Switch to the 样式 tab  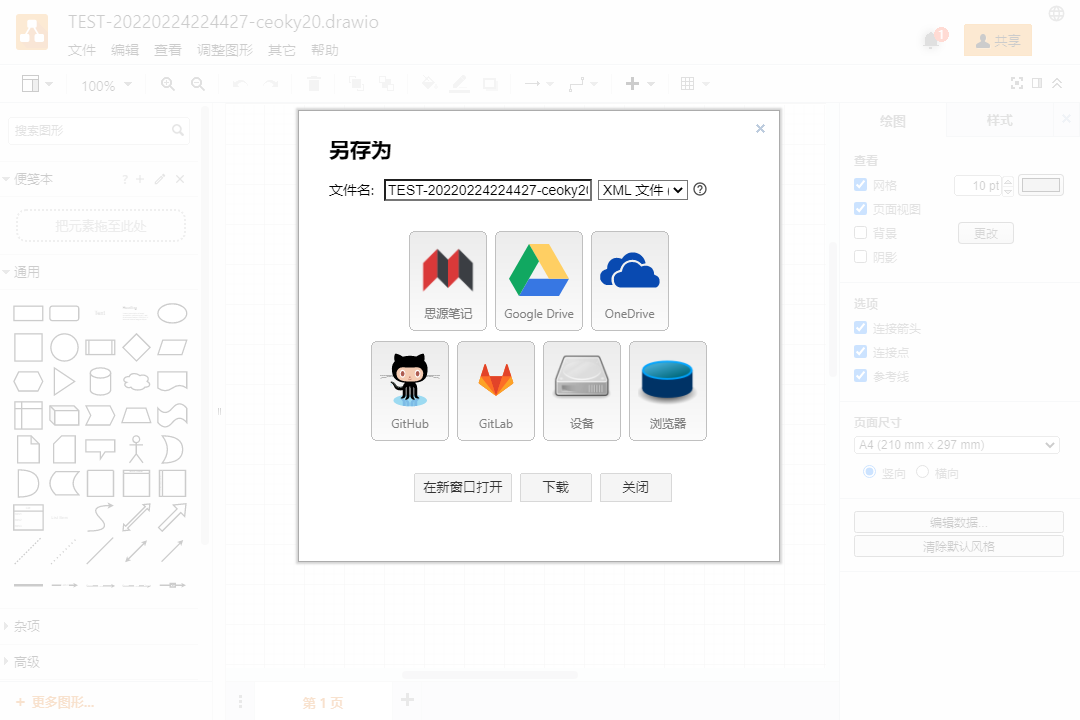(x=999, y=121)
